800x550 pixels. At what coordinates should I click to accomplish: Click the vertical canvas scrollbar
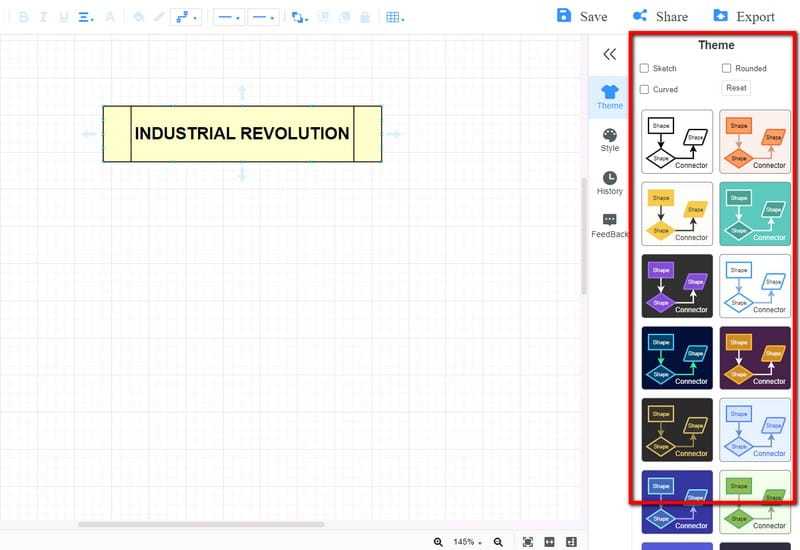584,236
